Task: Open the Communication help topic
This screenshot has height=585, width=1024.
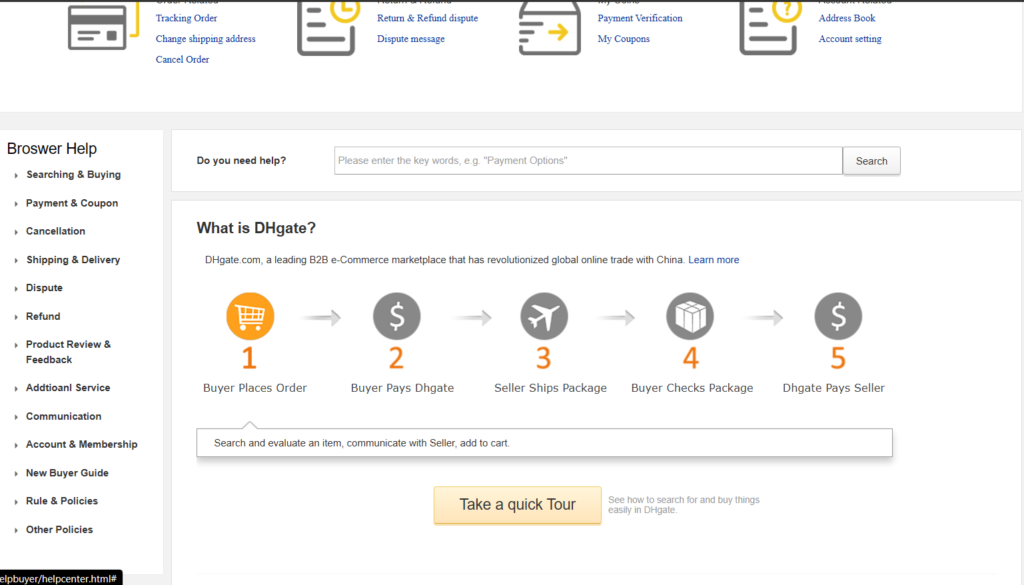Action: click(63, 416)
